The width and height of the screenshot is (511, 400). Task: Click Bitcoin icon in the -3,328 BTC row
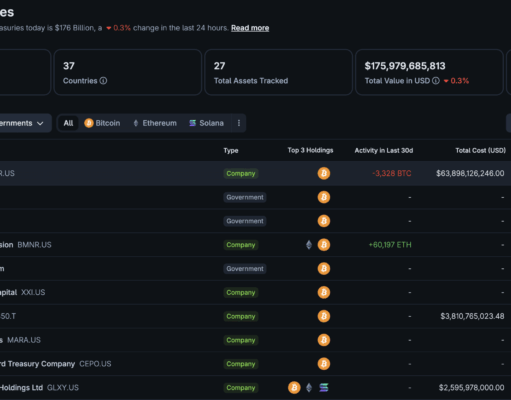[324, 173]
